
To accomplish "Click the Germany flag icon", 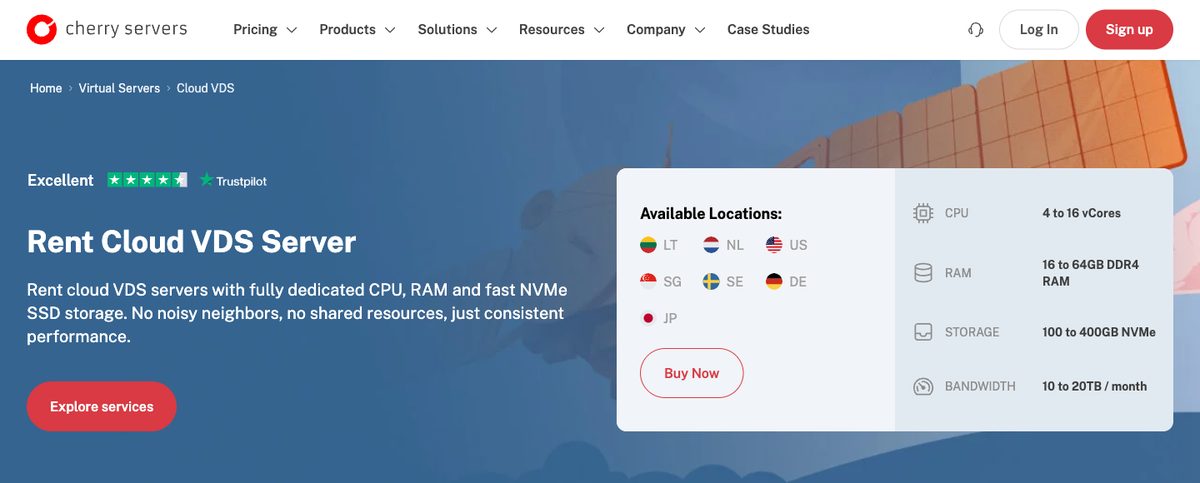I will tap(774, 282).
